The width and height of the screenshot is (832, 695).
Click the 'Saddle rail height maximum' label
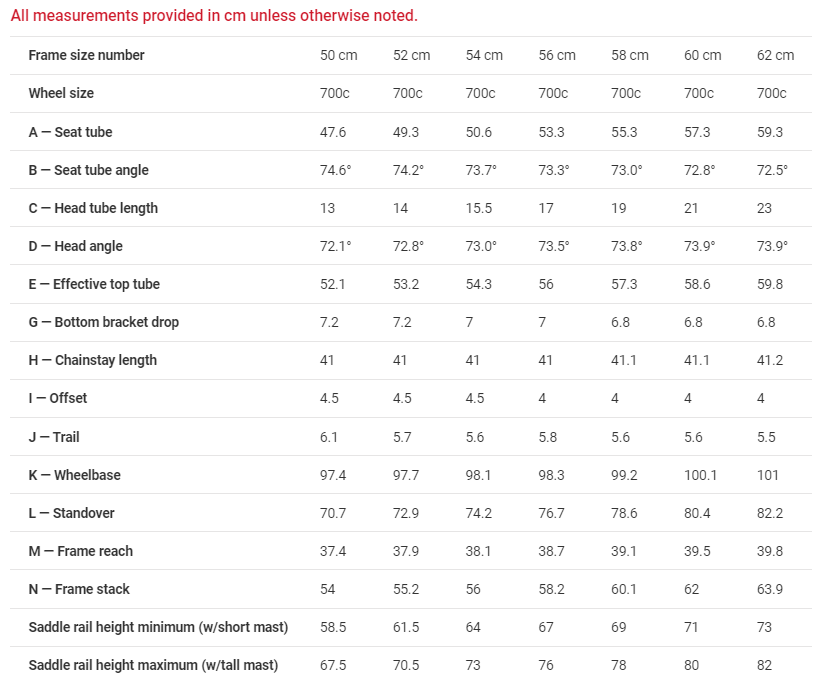tap(153, 665)
